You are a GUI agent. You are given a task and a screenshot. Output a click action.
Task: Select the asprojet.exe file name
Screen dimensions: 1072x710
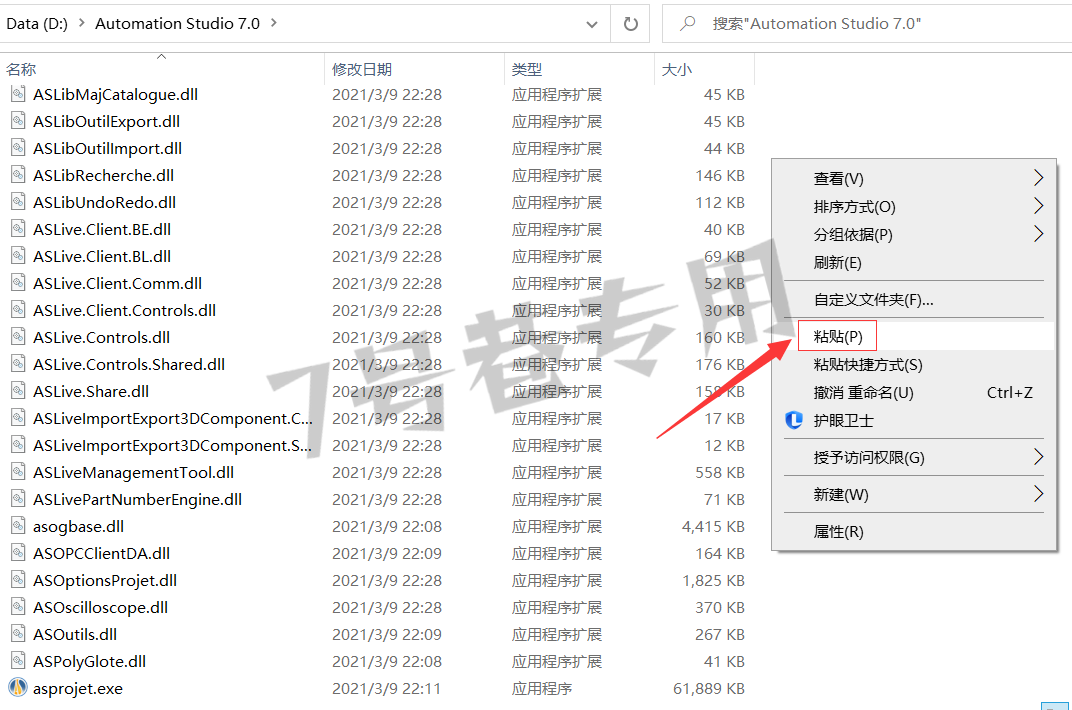click(78, 688)
